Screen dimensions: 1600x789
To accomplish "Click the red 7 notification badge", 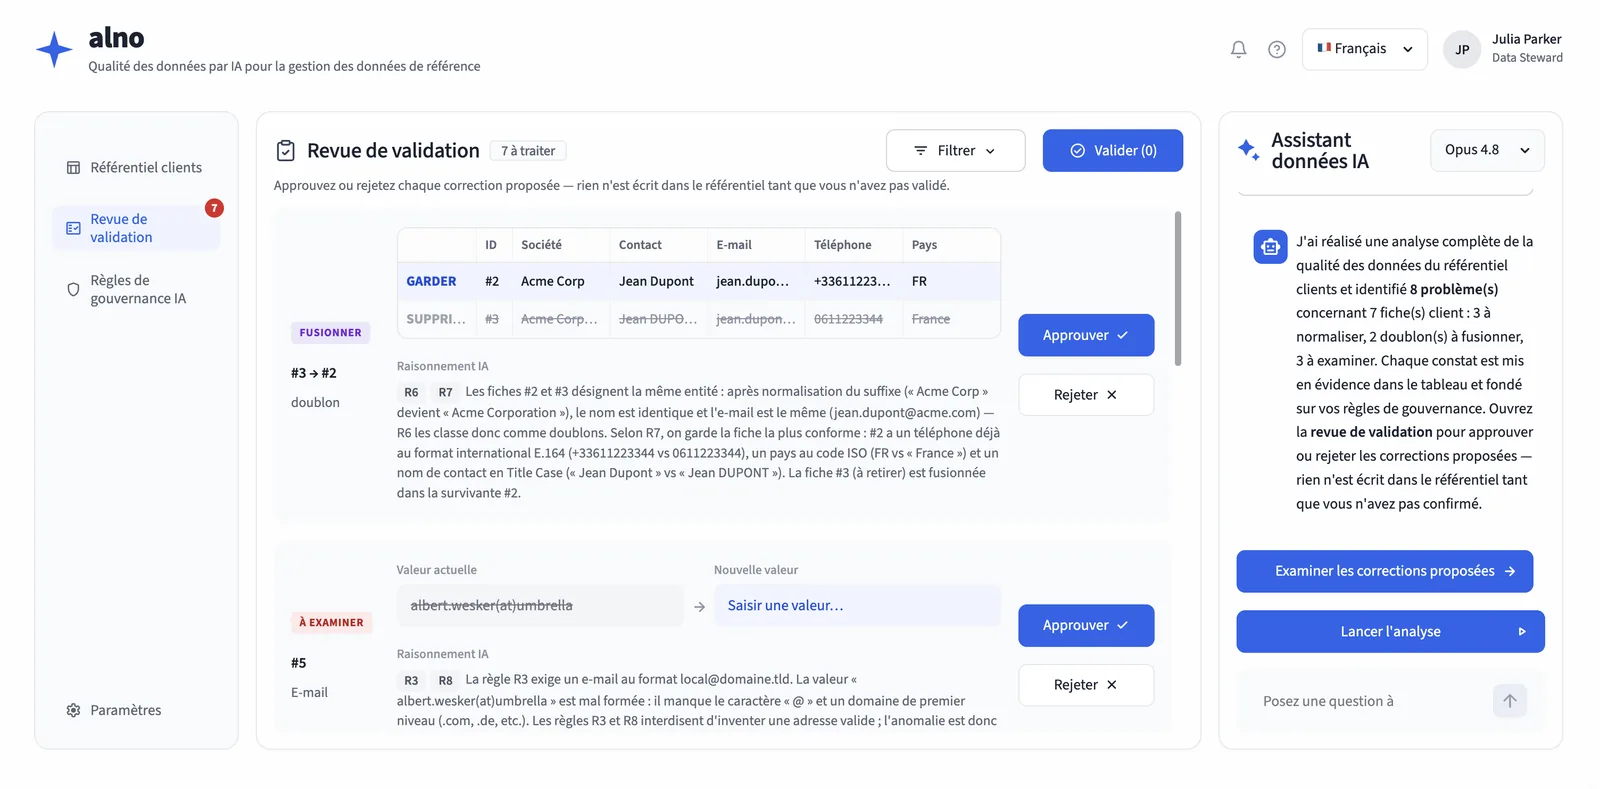I will (214, 208).
